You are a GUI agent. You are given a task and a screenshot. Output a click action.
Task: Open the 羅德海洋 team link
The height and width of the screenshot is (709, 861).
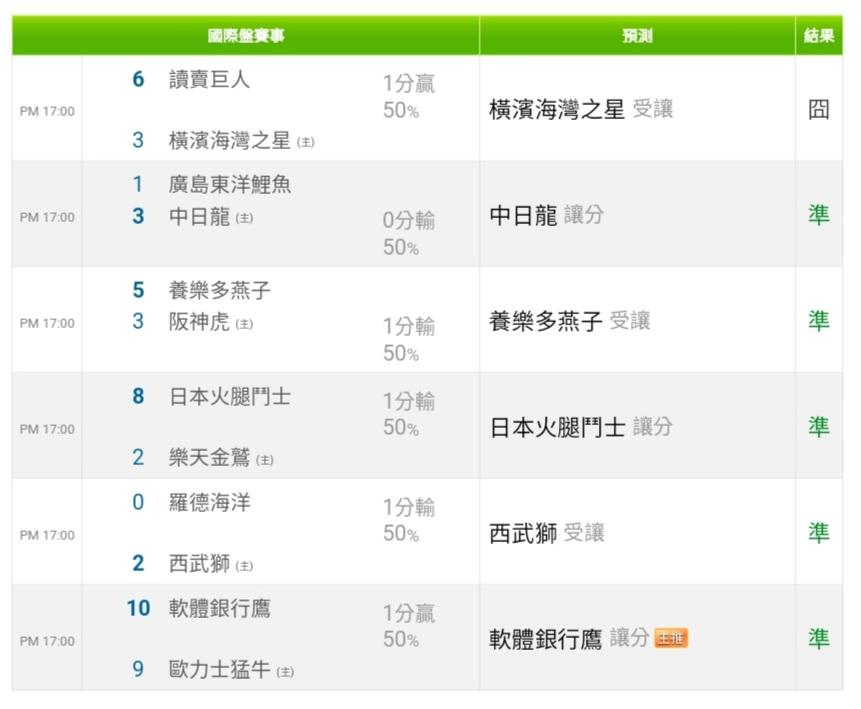(209, 503)
